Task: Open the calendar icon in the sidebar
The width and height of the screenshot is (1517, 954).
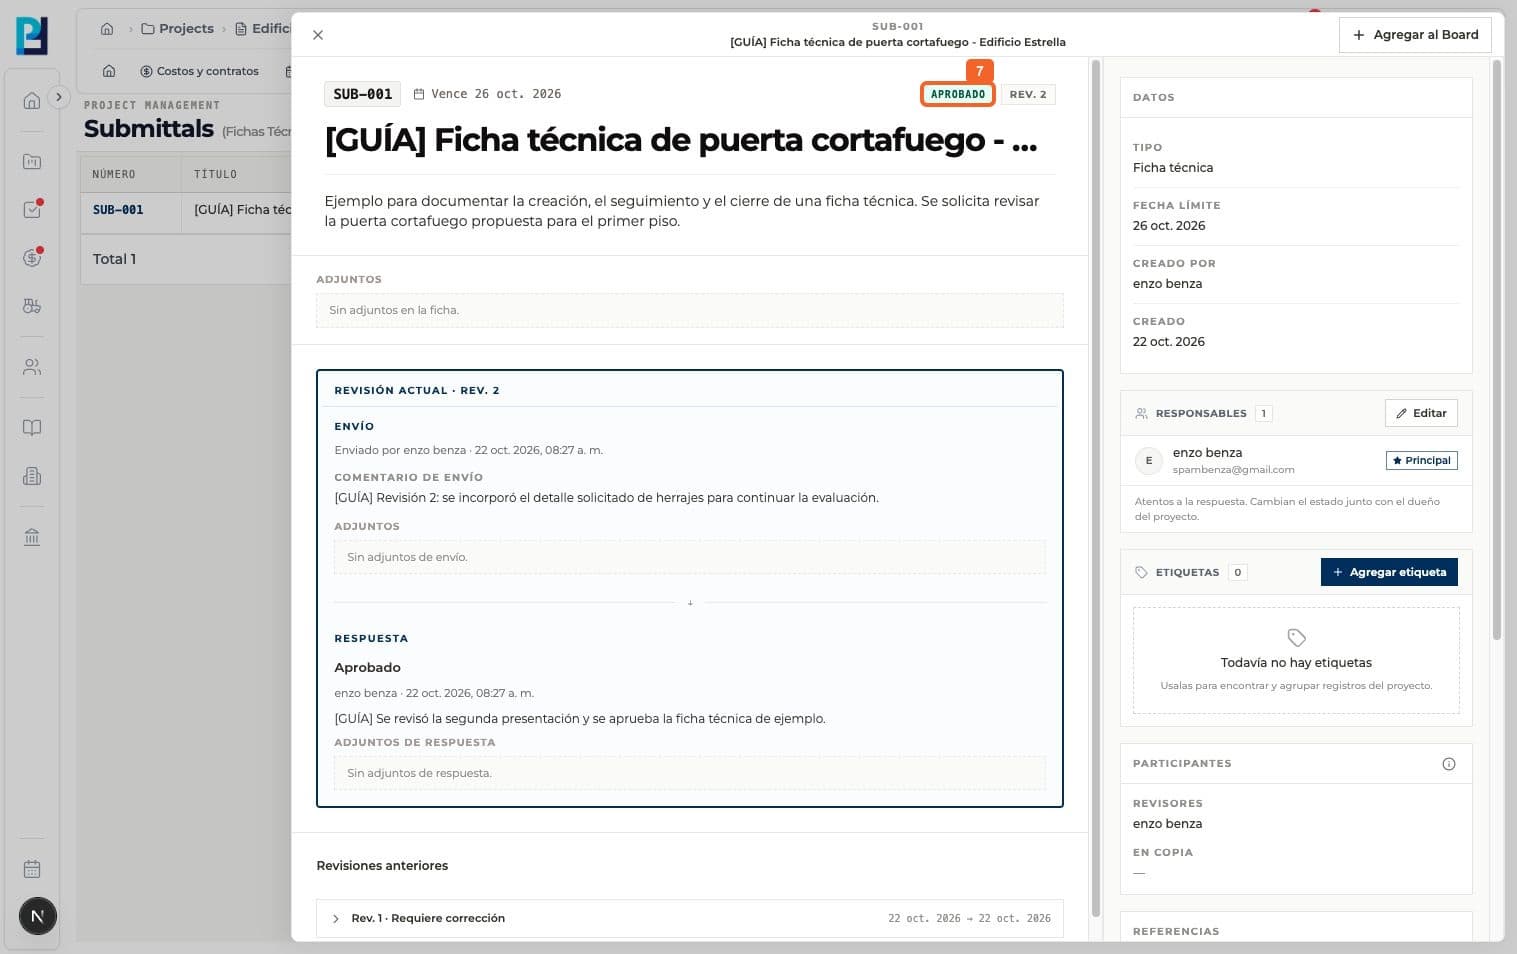Action: [32, 869]
